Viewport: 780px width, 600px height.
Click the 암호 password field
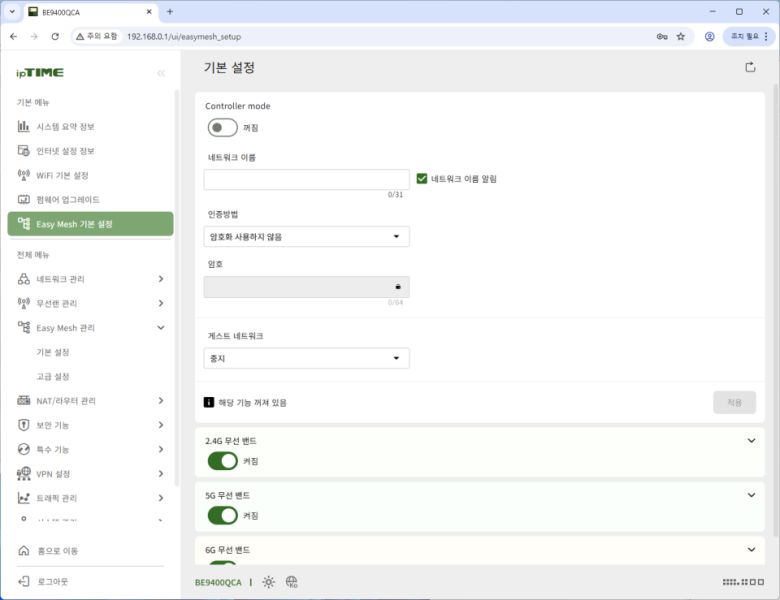(x=306, y=287)
